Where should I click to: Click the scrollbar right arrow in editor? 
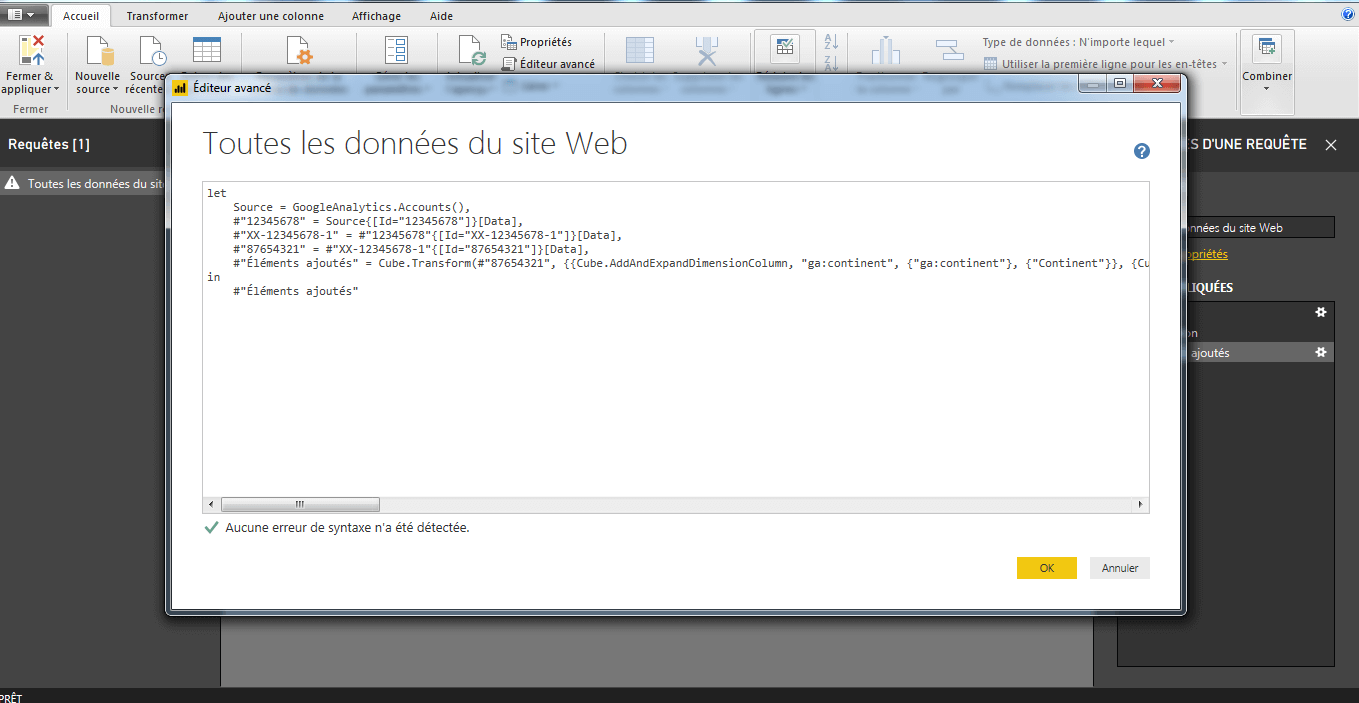click(x=1141, y=504)
